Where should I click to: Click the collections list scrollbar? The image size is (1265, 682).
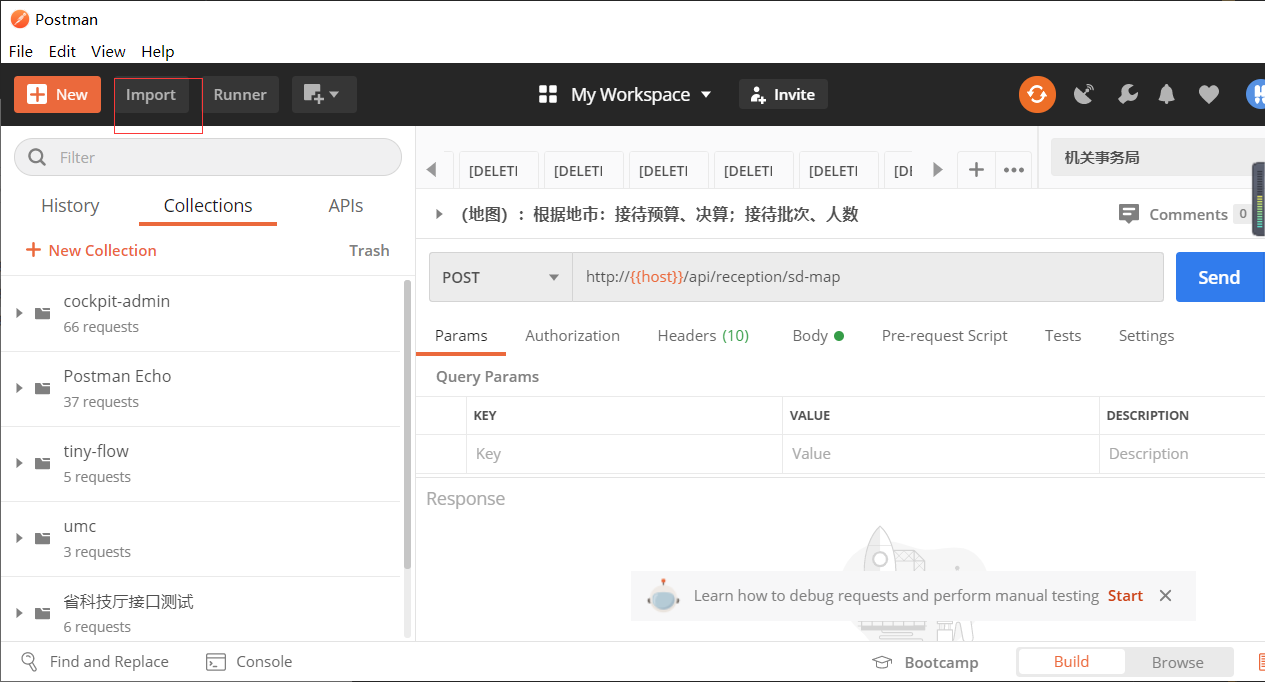pos(407,425)
